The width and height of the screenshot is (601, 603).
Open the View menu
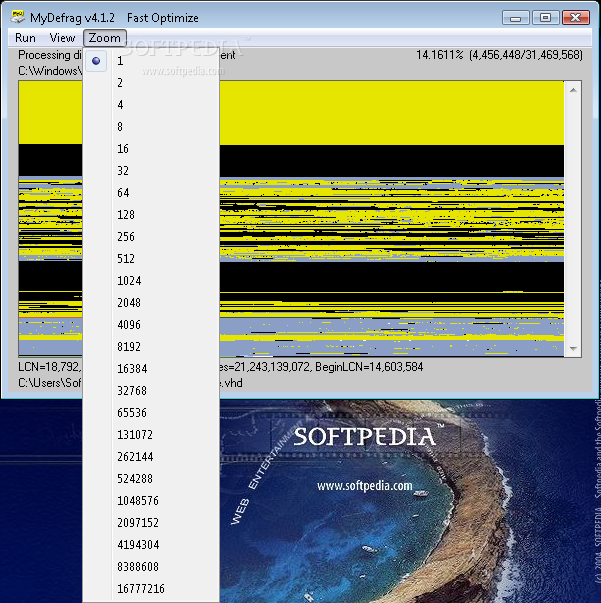coord(62,38)
